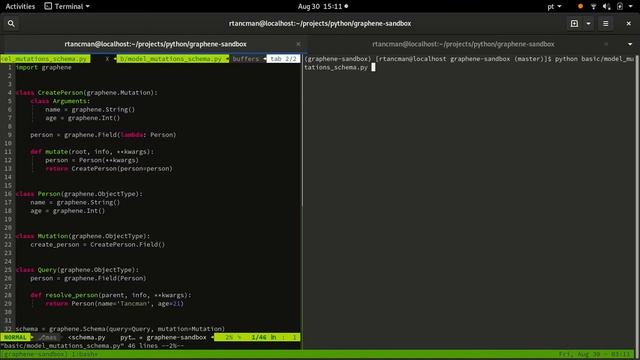Click the create_person = CreatePerson.Field() line
640x360 pixels.
pos(98,244)
